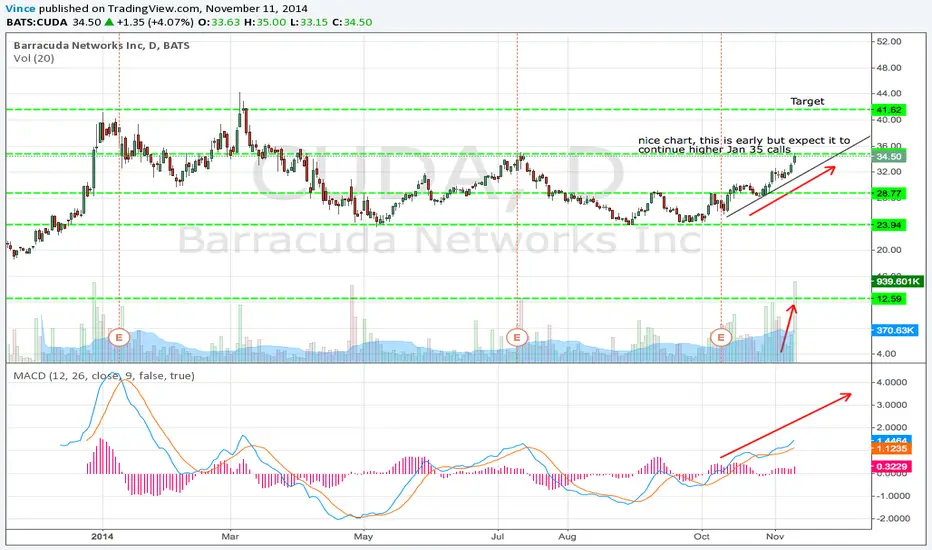This screenshot has width=932, height=550.
Task: Click the 32.00 price axis tick
Action: pyautogui.click(x=889, y=172)
